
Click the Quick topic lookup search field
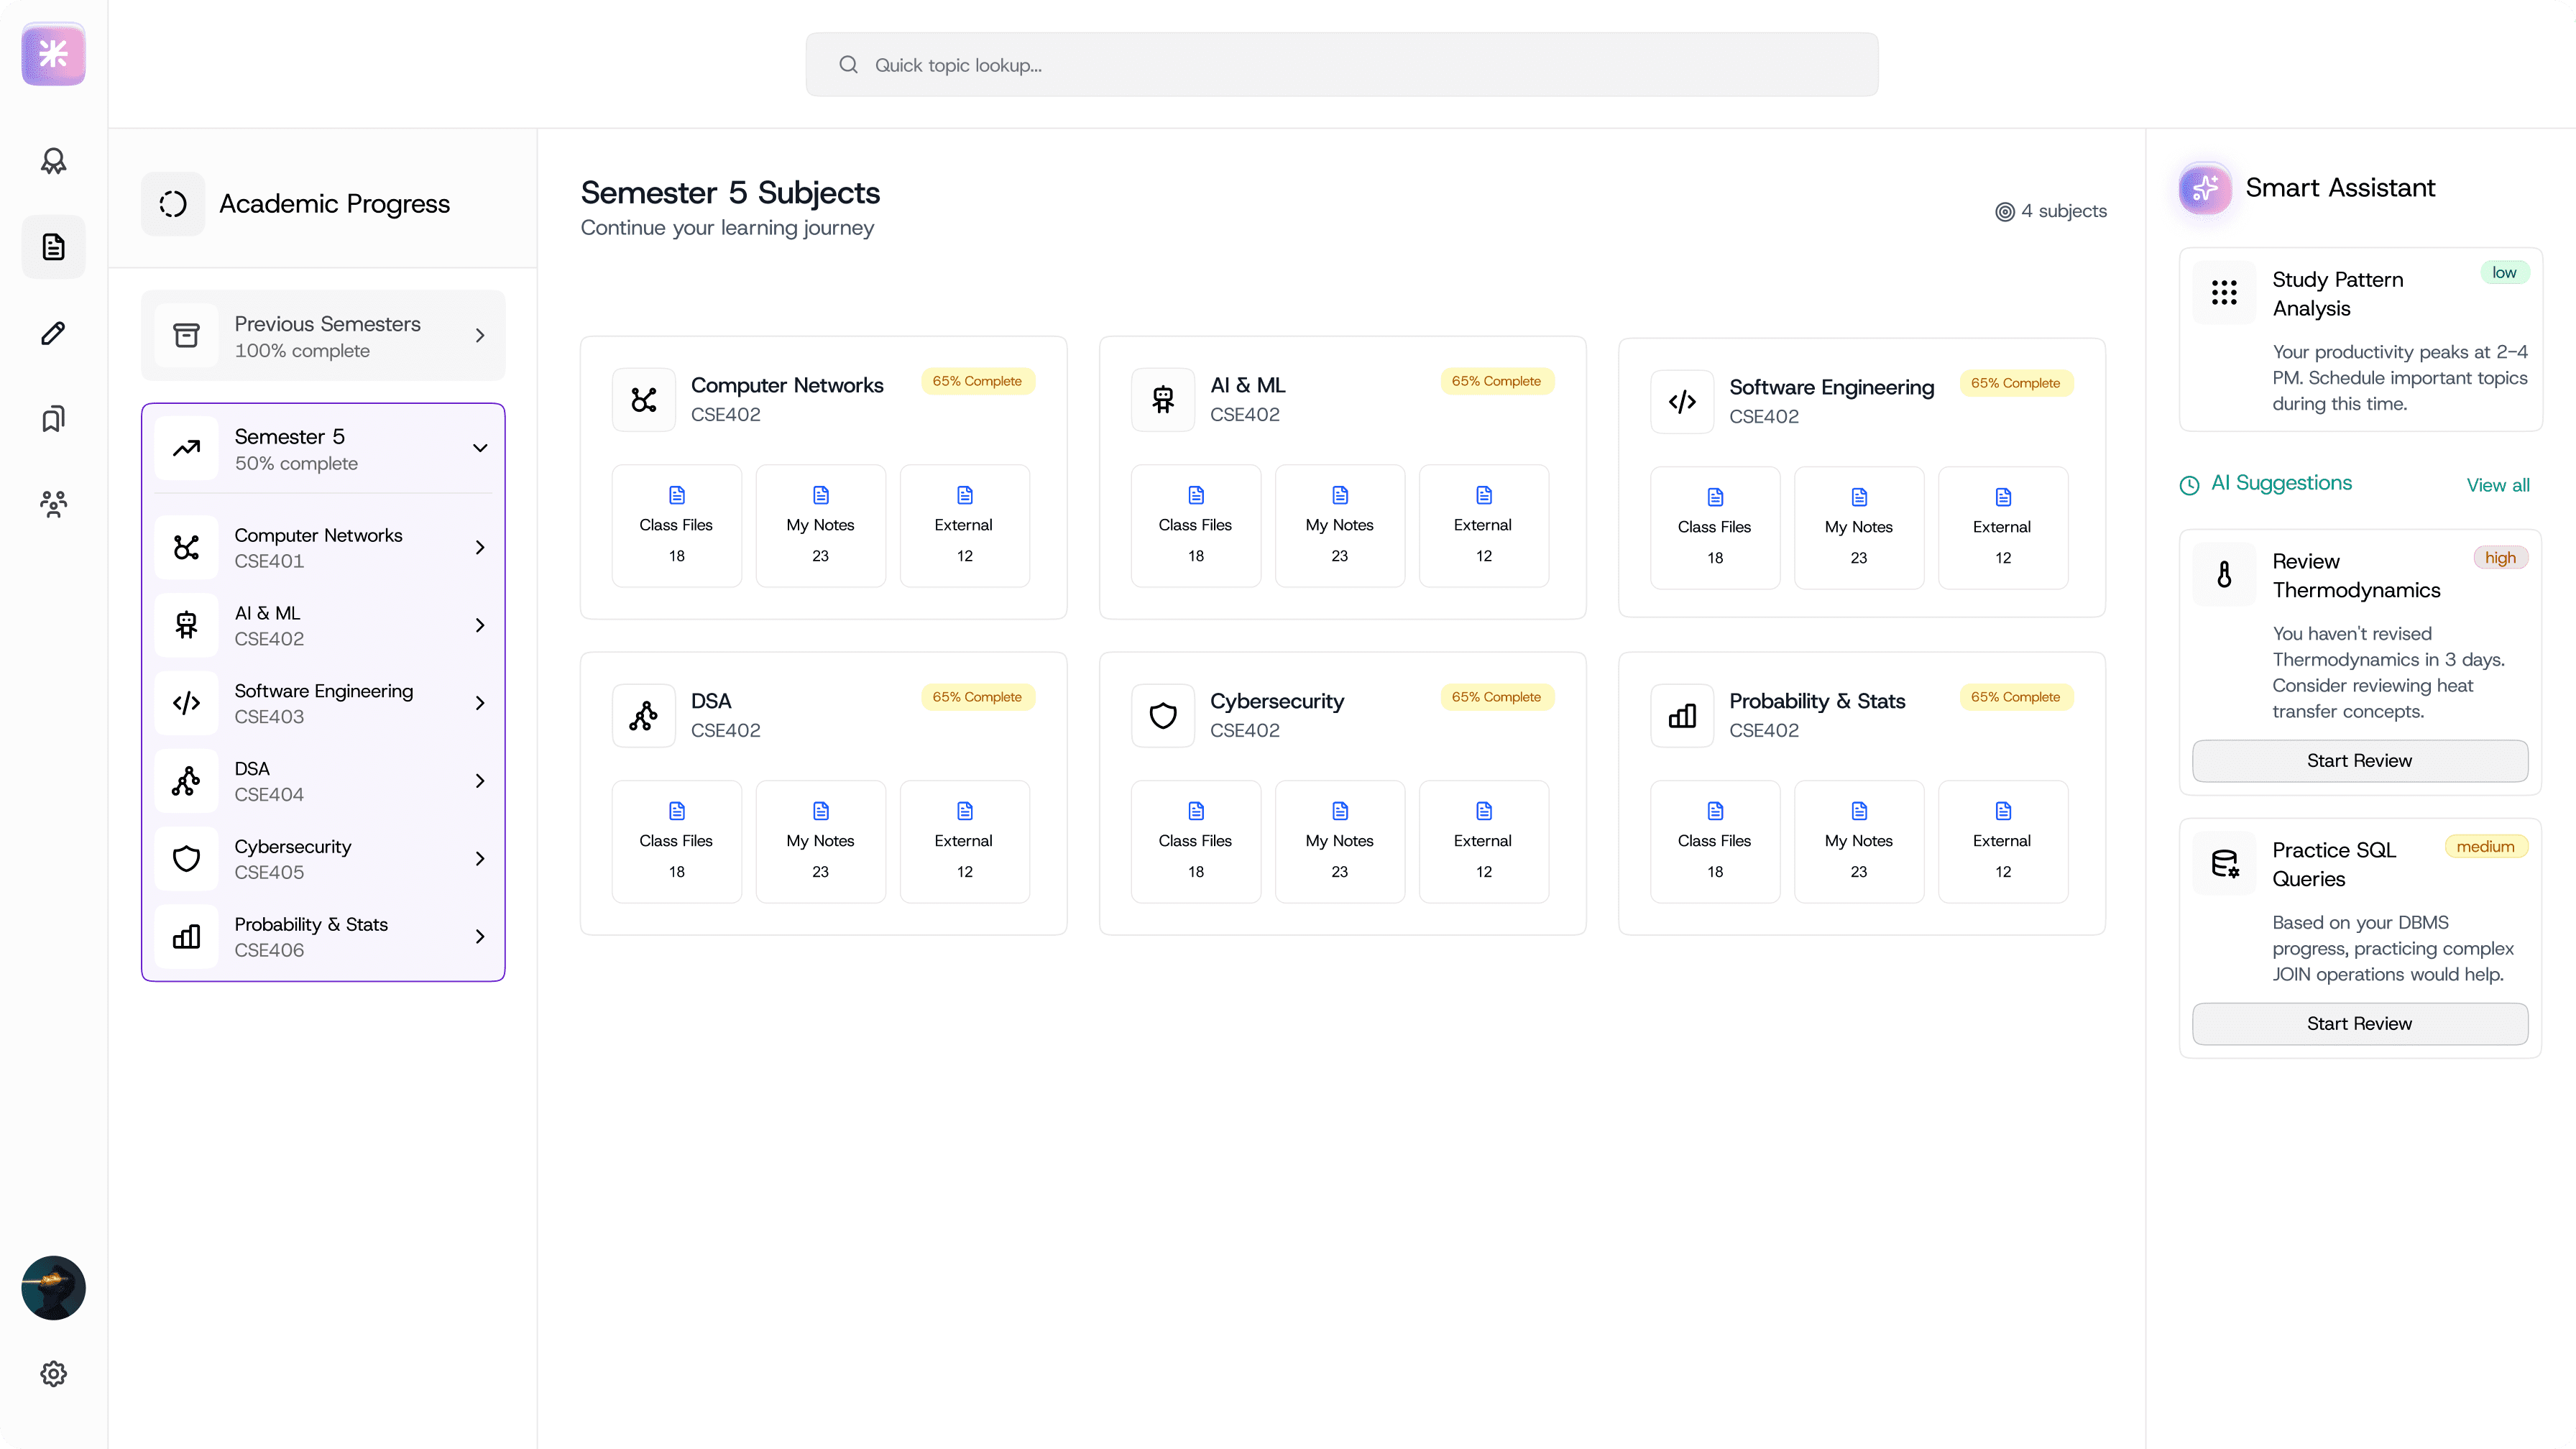click(1341, 65)
